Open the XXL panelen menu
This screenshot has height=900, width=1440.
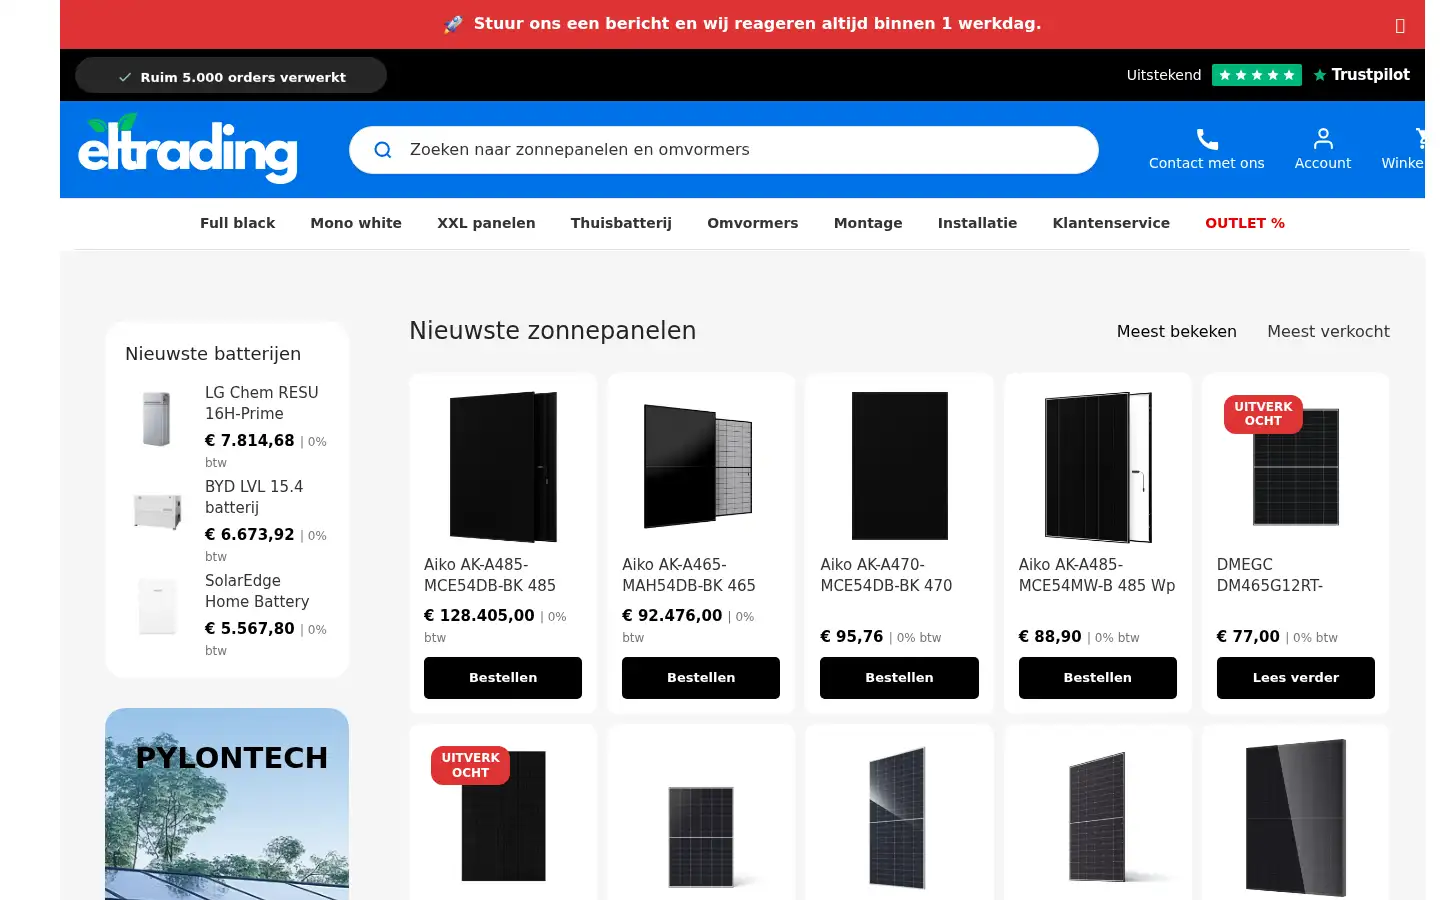tap(486, 223)
